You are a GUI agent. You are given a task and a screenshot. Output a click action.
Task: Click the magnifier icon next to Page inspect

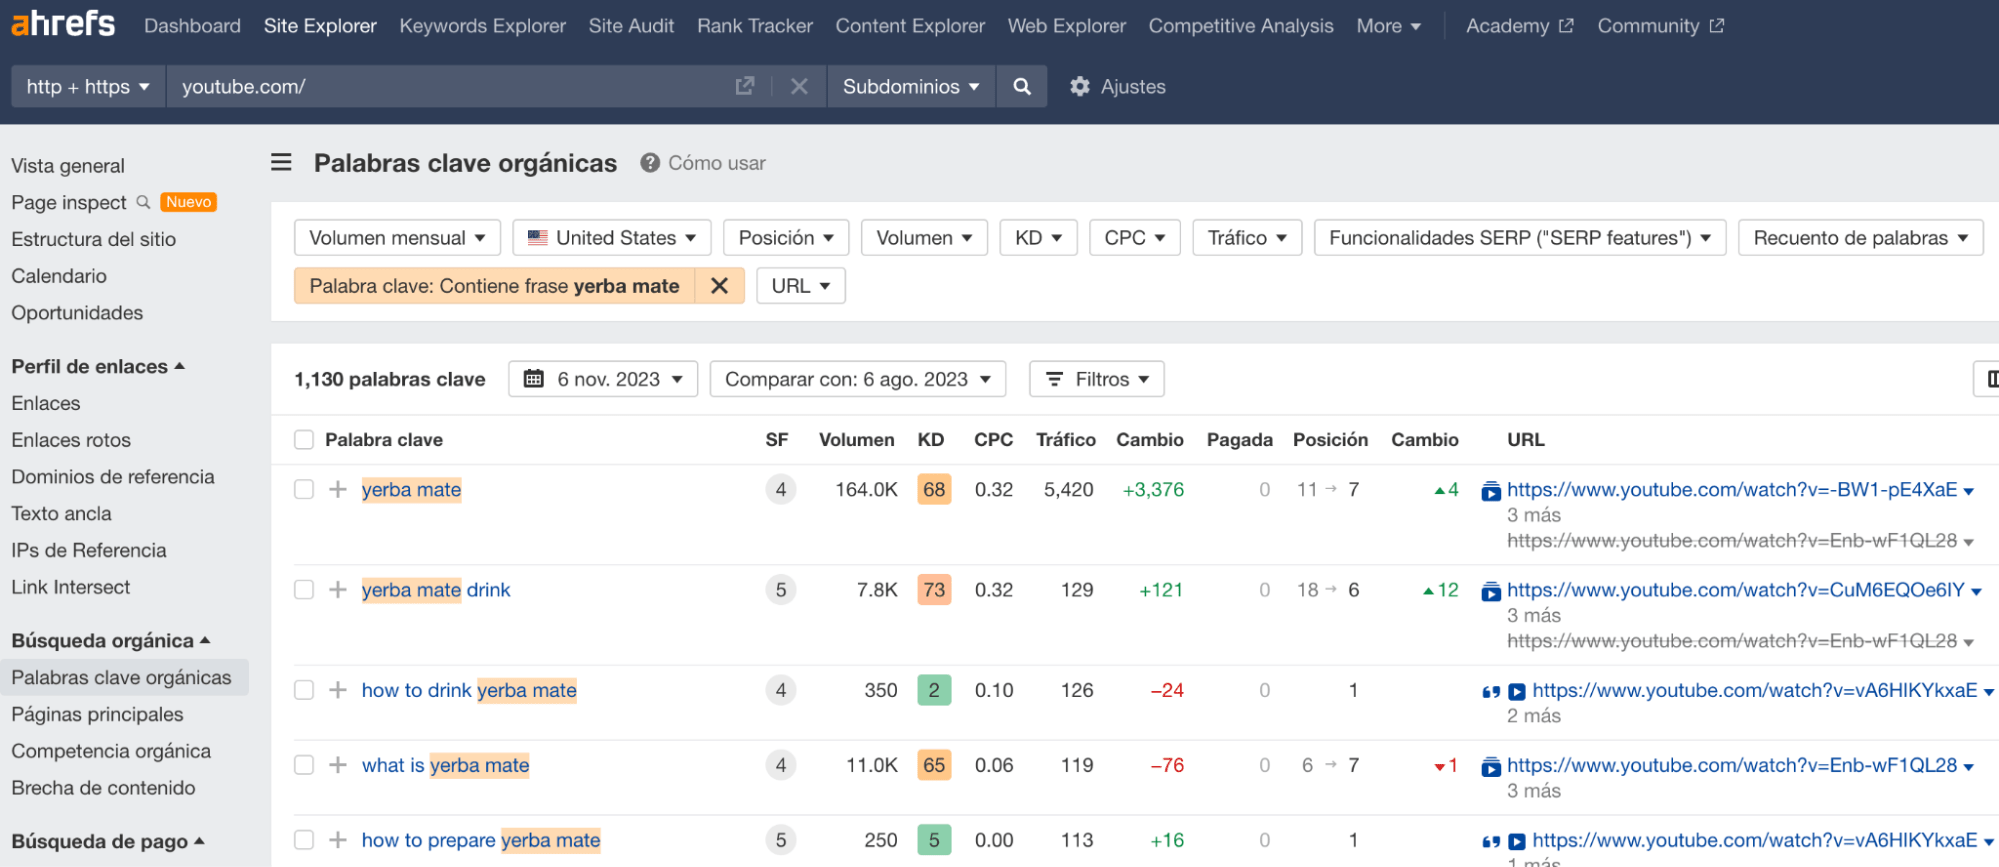pos(143,202)
